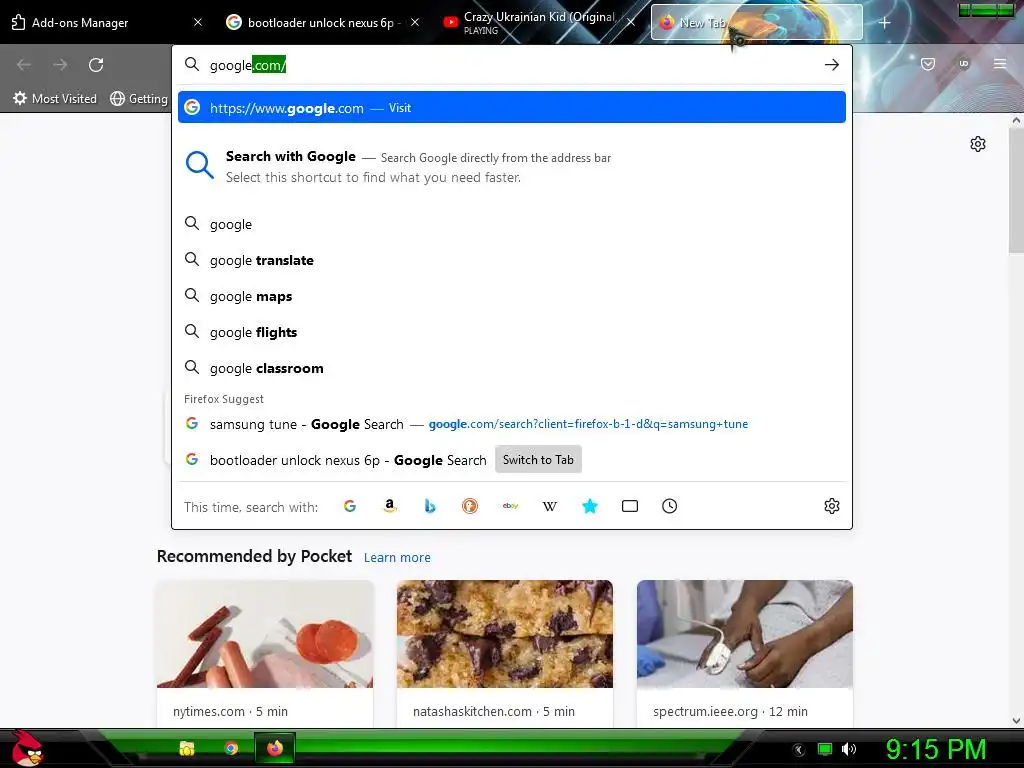Open new tab page settings gear

click(978, 144)
